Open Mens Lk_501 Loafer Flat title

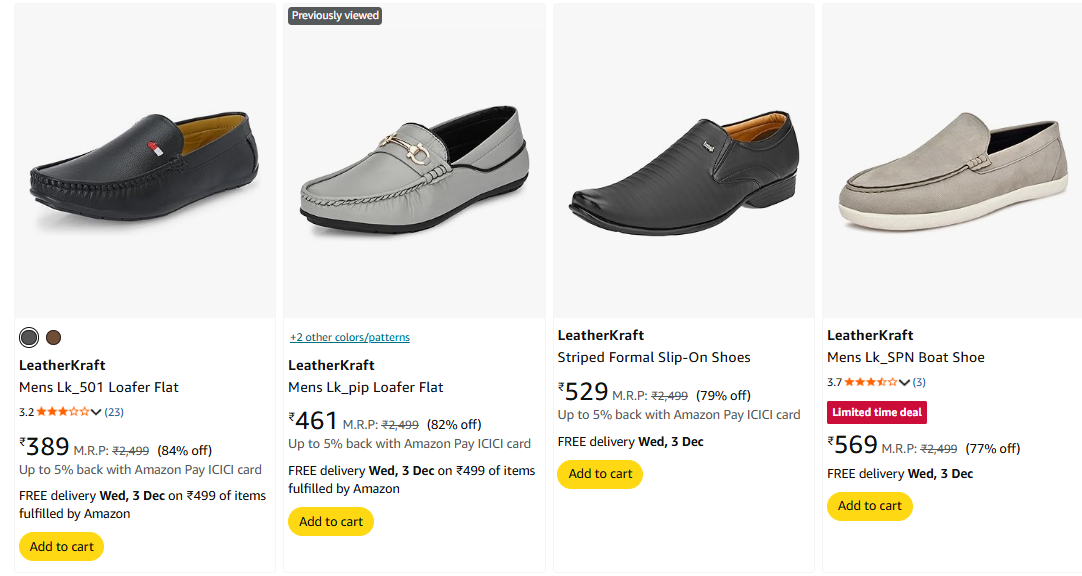tap(98, 387)
